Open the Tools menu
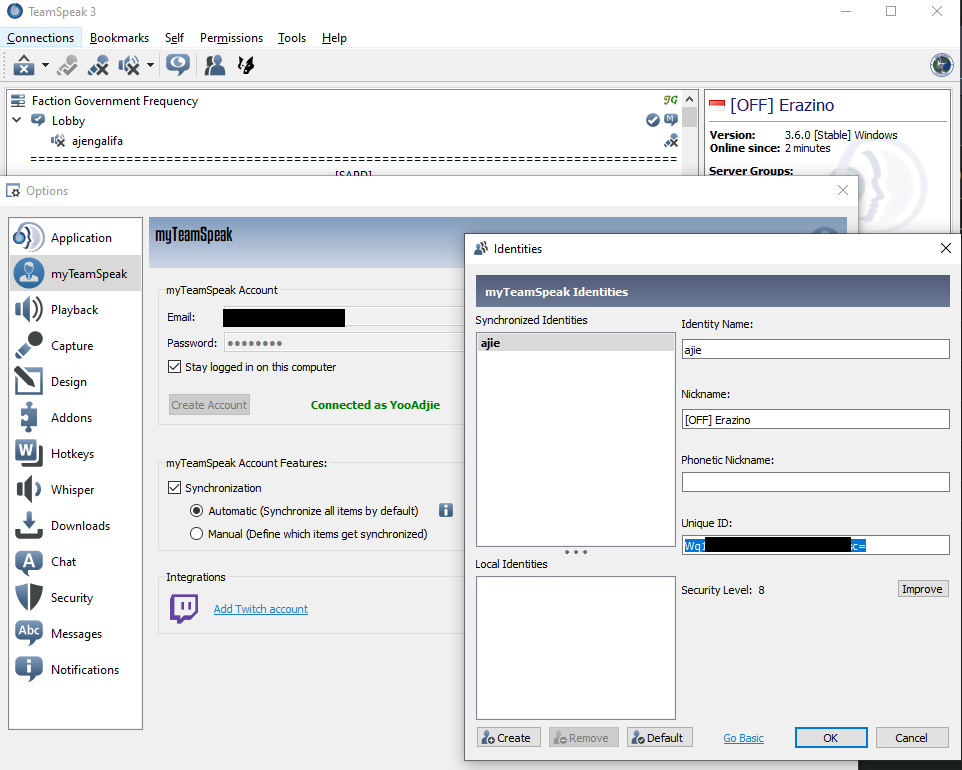Image resolution: width=962 pixels, height=770 pixels. (291, 38)
